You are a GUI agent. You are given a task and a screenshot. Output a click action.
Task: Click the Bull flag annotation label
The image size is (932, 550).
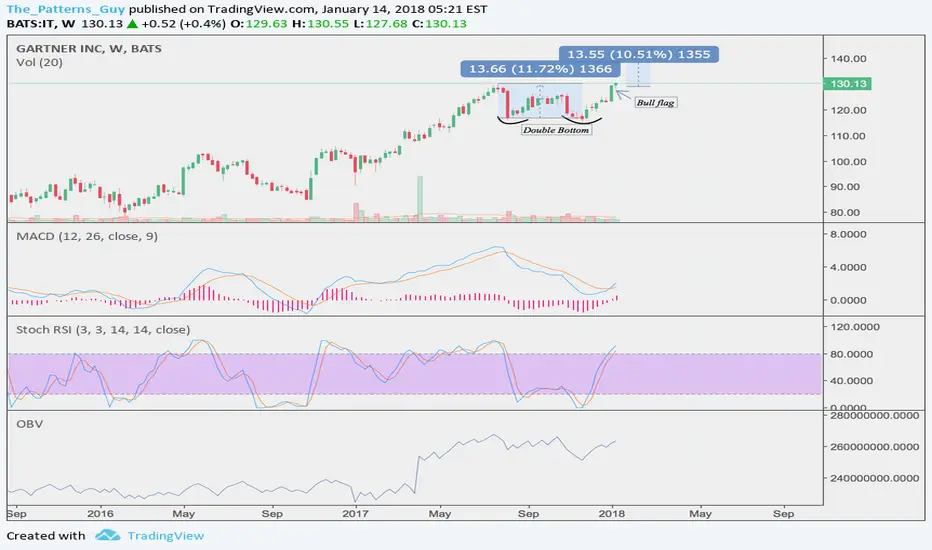(x=656, y=103)
